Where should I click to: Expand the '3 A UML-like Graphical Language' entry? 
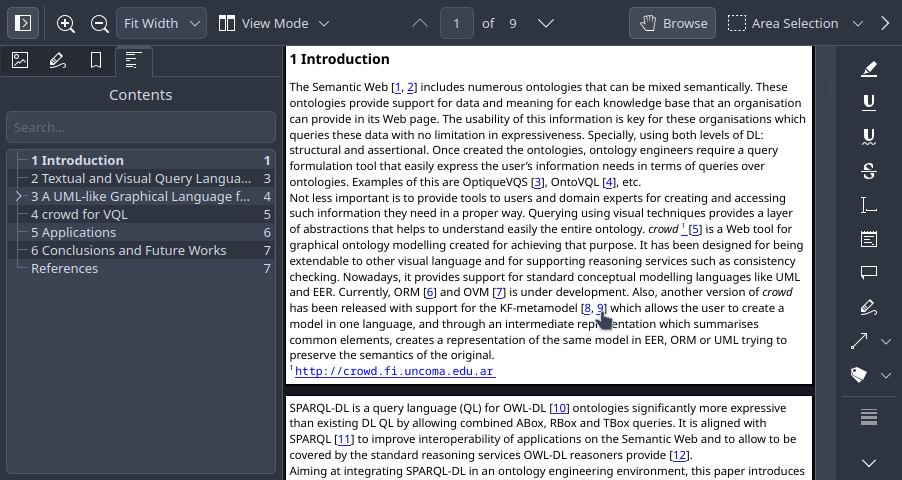[x=18, y=197]
